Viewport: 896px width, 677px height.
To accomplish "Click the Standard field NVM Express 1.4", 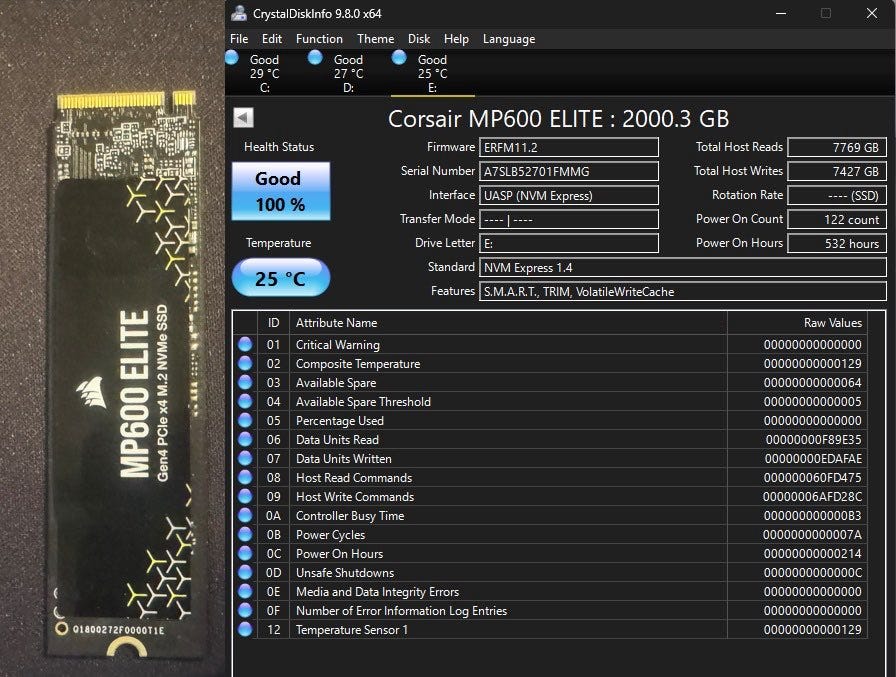I will (682, 267).
